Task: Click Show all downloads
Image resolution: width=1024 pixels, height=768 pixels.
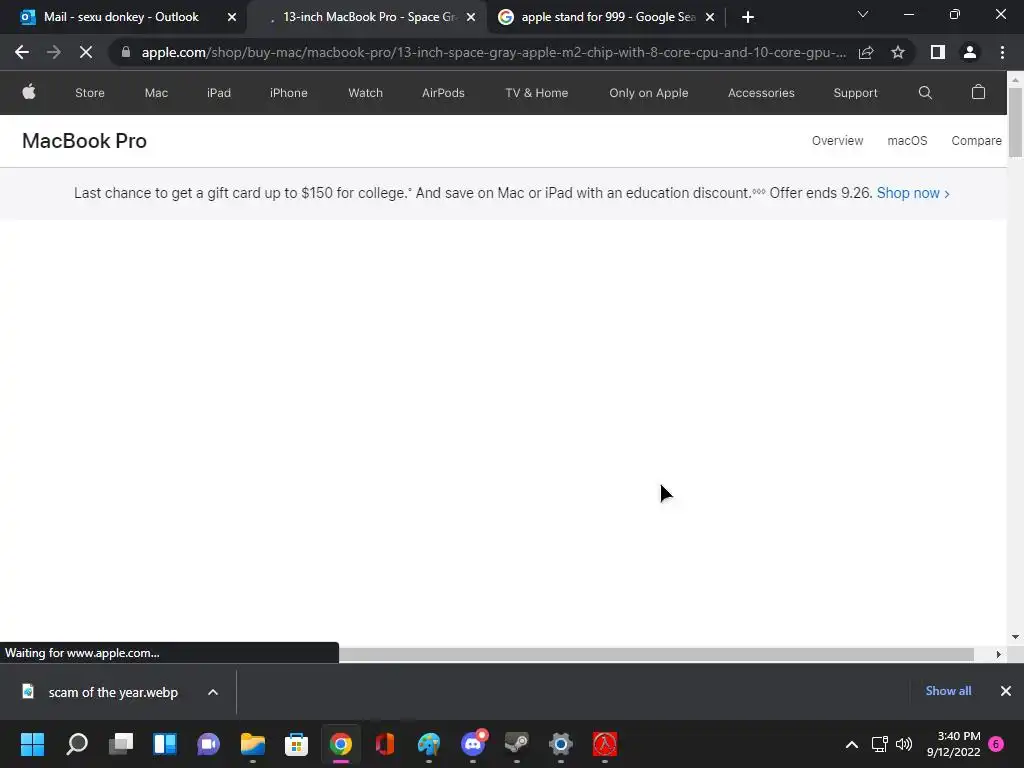Action: (948, 691)
